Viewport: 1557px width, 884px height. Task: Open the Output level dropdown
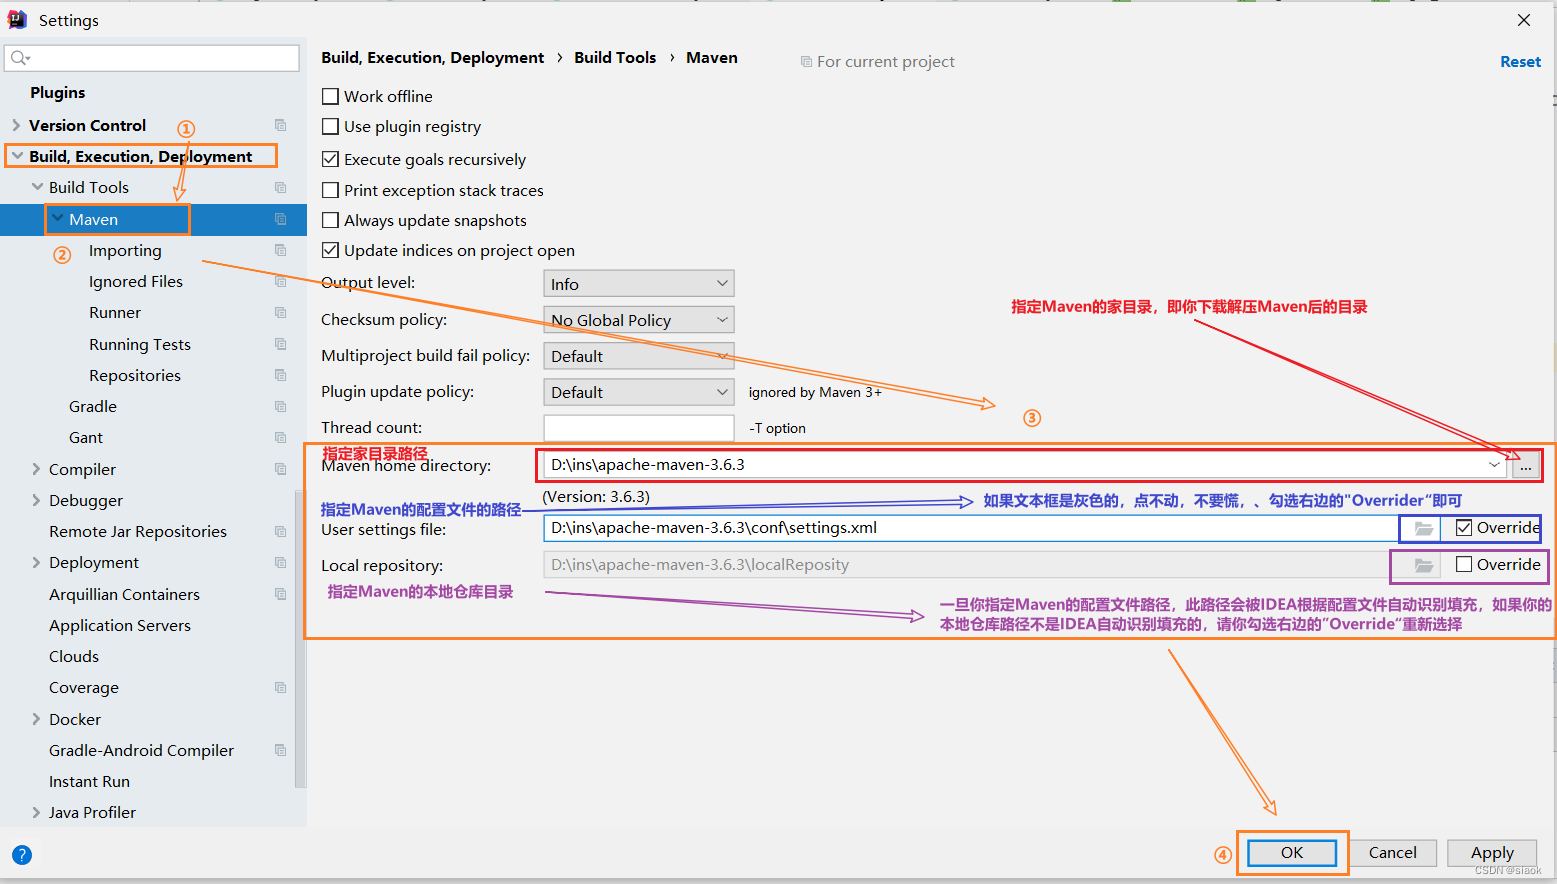(x=639, y=284)
